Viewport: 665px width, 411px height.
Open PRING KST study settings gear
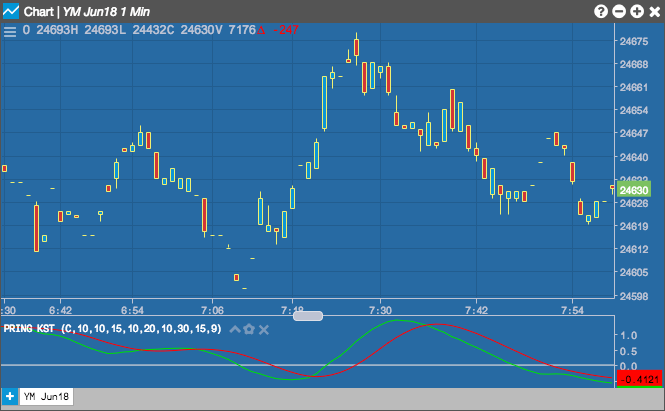tap(249, 329)
